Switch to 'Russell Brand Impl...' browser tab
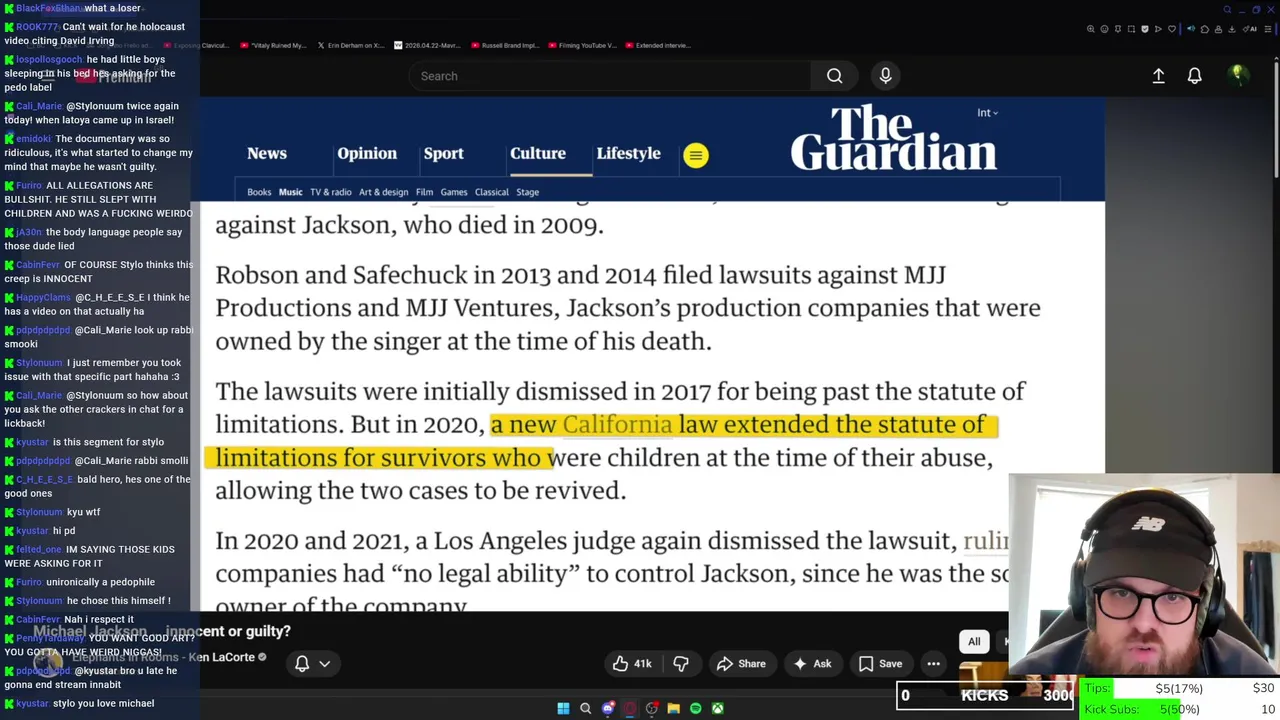Image resolution: width=1280 pixels, height=720 pixels. (504, 45)
